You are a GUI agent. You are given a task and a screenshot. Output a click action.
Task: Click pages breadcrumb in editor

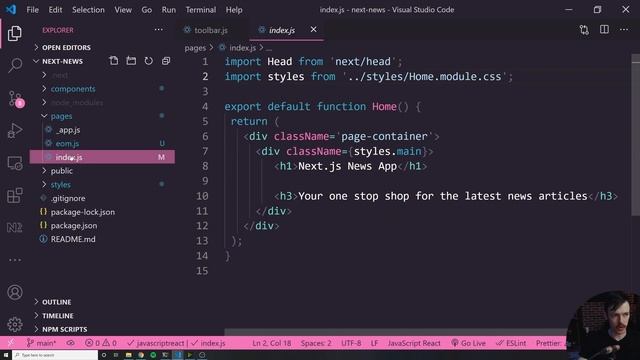(195, 48)
